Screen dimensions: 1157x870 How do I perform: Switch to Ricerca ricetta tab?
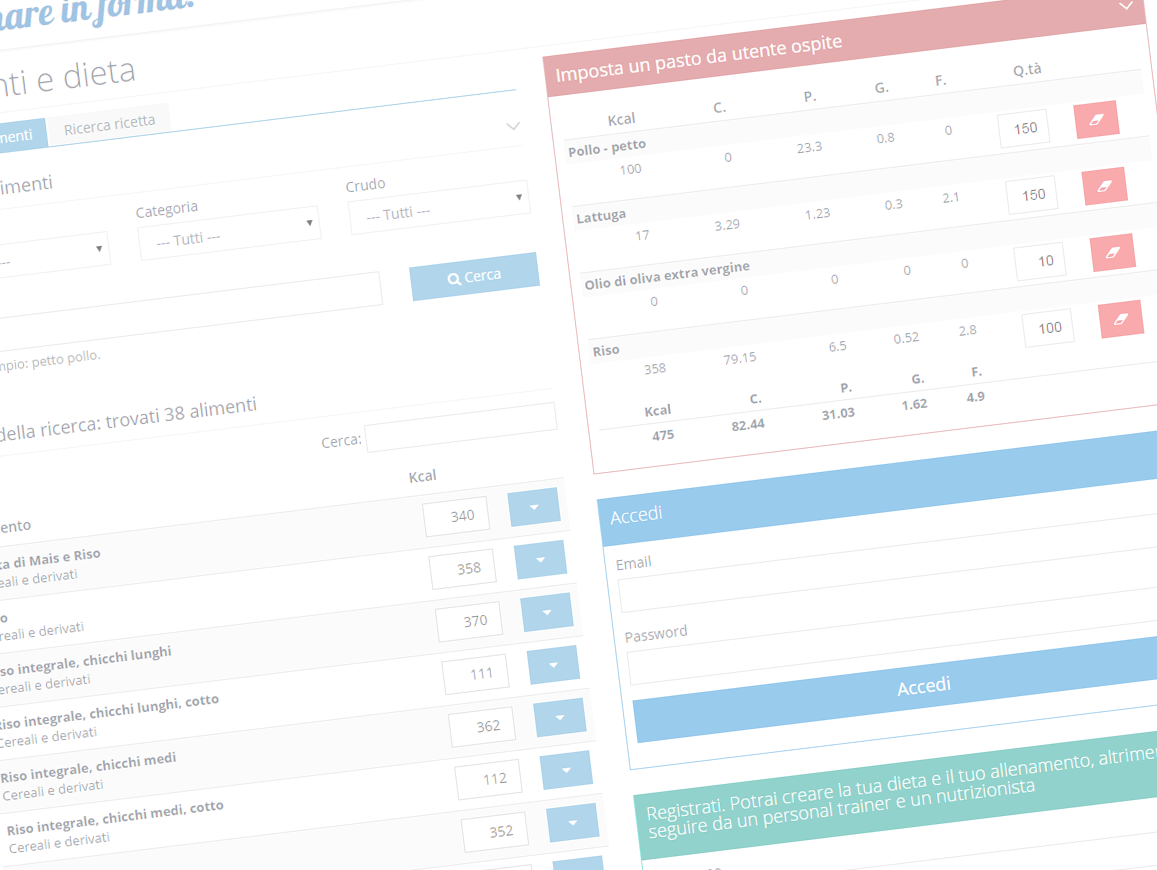pyautogui.click(x=109, y=125)
